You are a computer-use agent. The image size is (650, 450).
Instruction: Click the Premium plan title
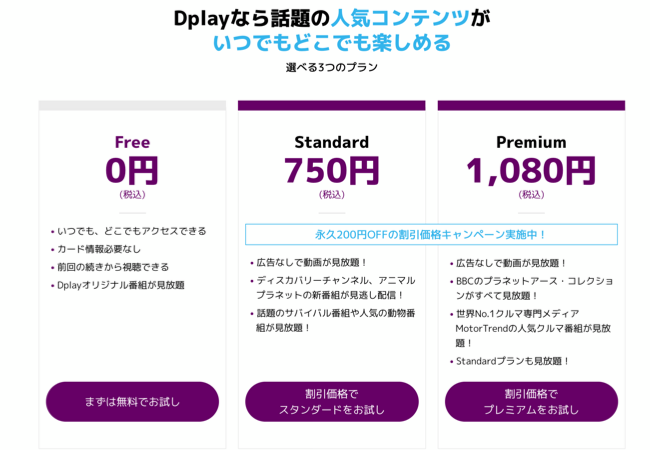(531, 142)
